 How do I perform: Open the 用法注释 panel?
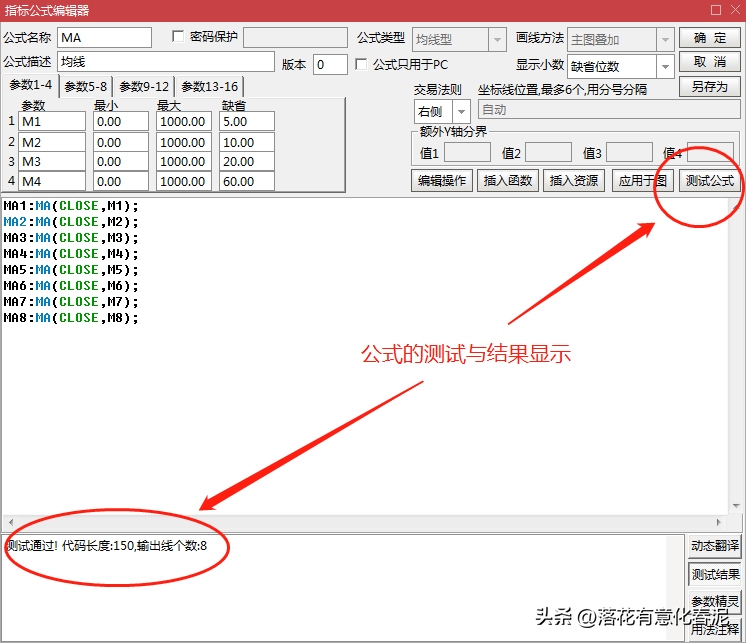pyautogui.click(x=715, y=629)
